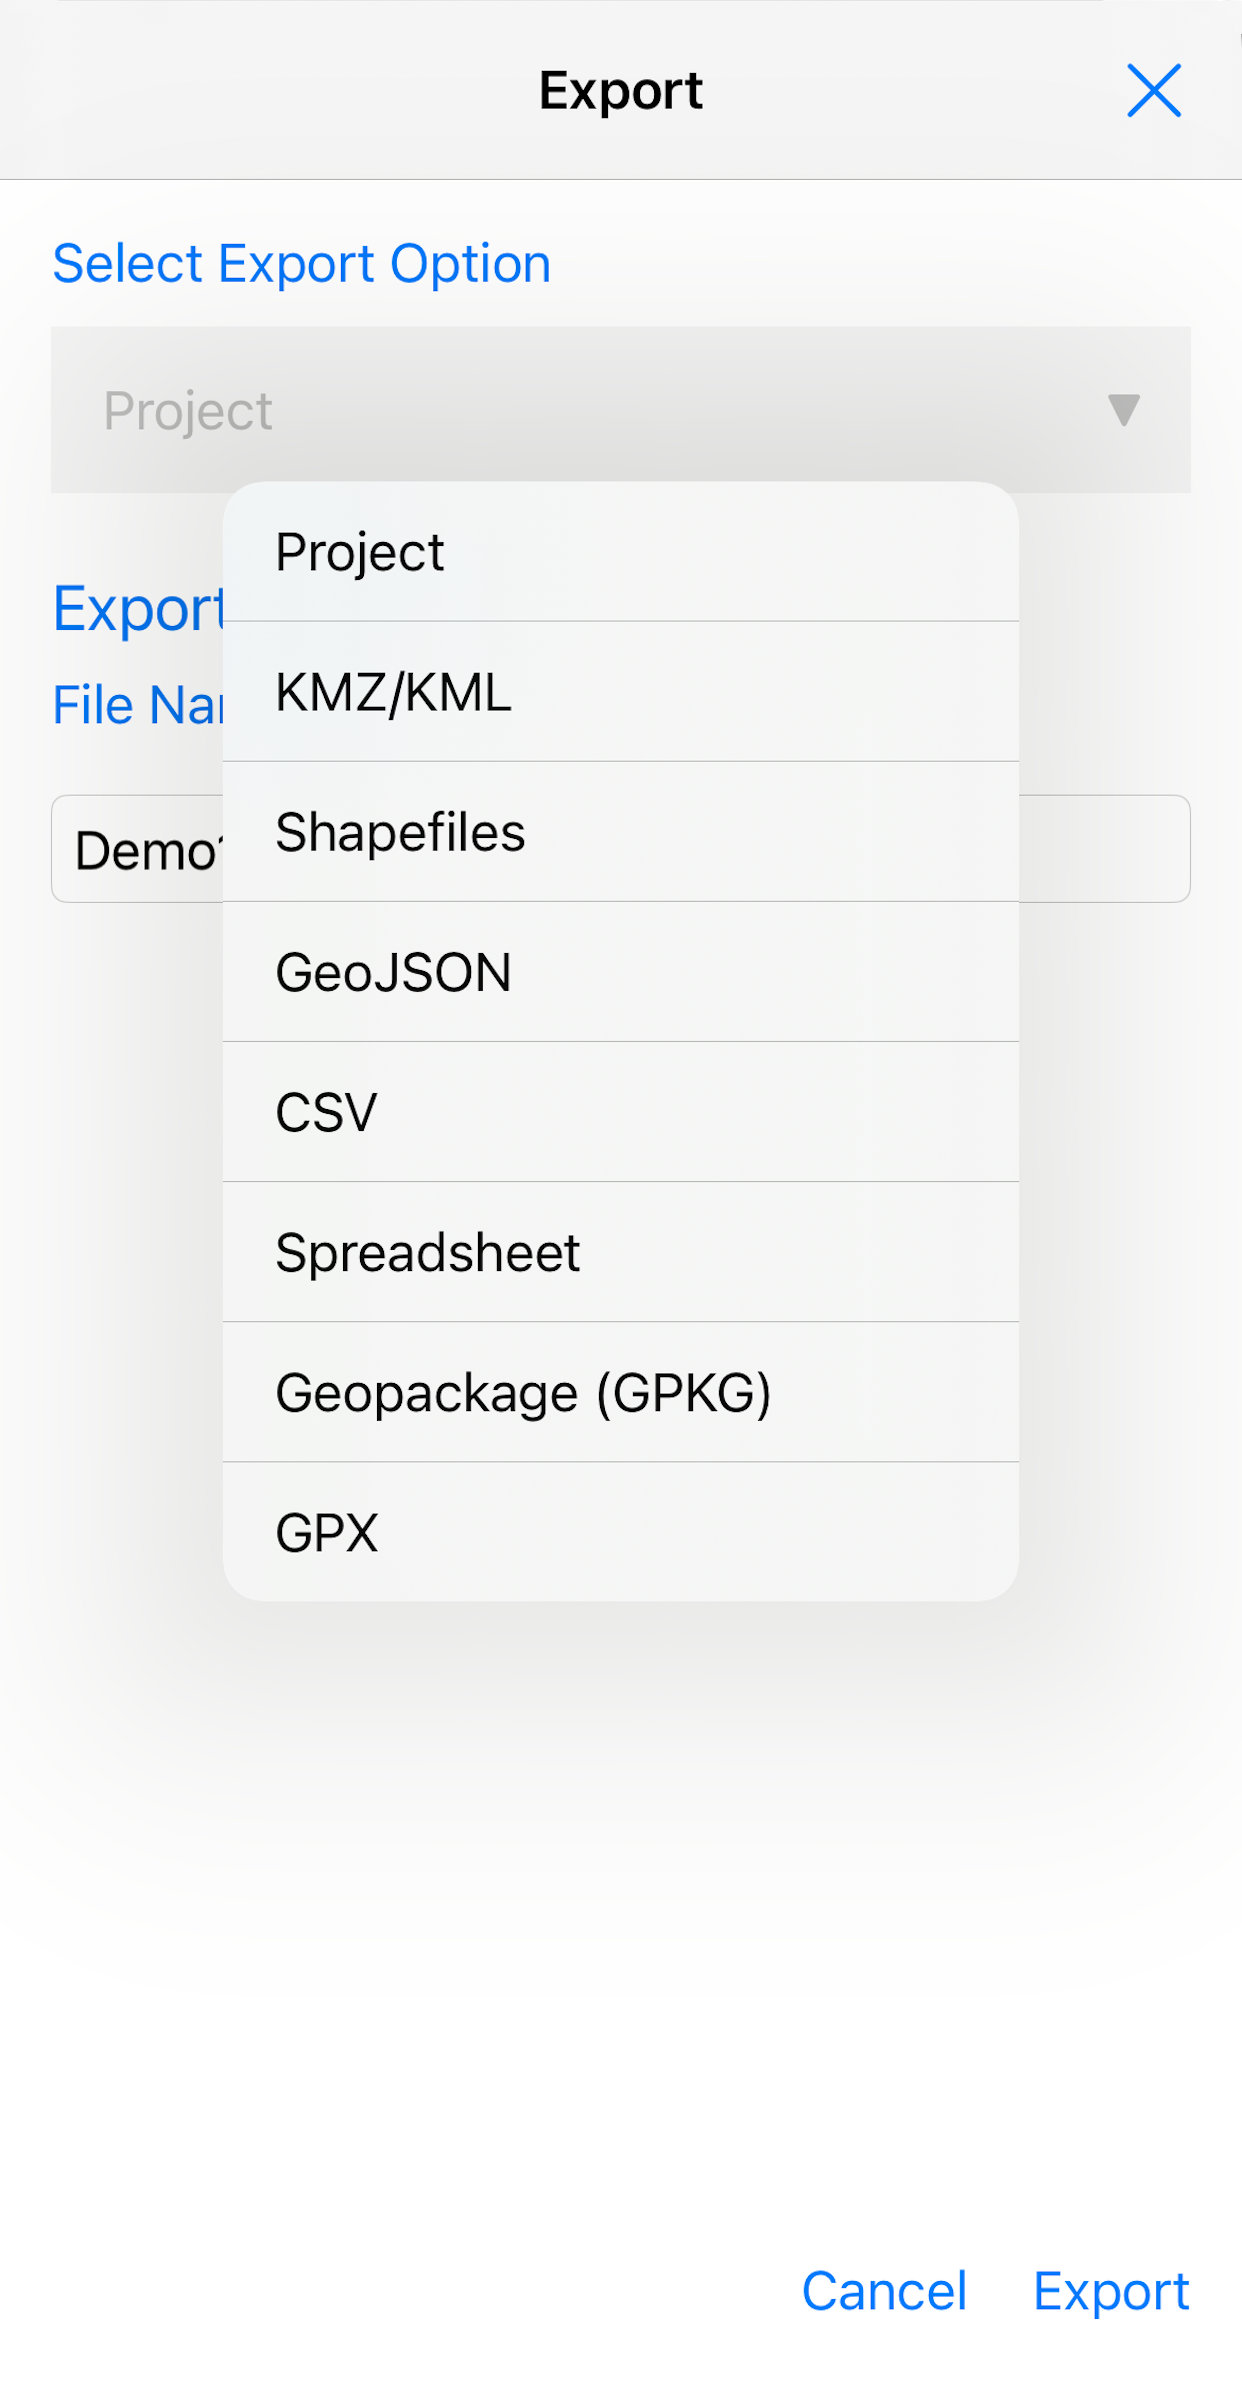
Task: Pick Shapefiles in the export list
Action: [x=620, y=832]
